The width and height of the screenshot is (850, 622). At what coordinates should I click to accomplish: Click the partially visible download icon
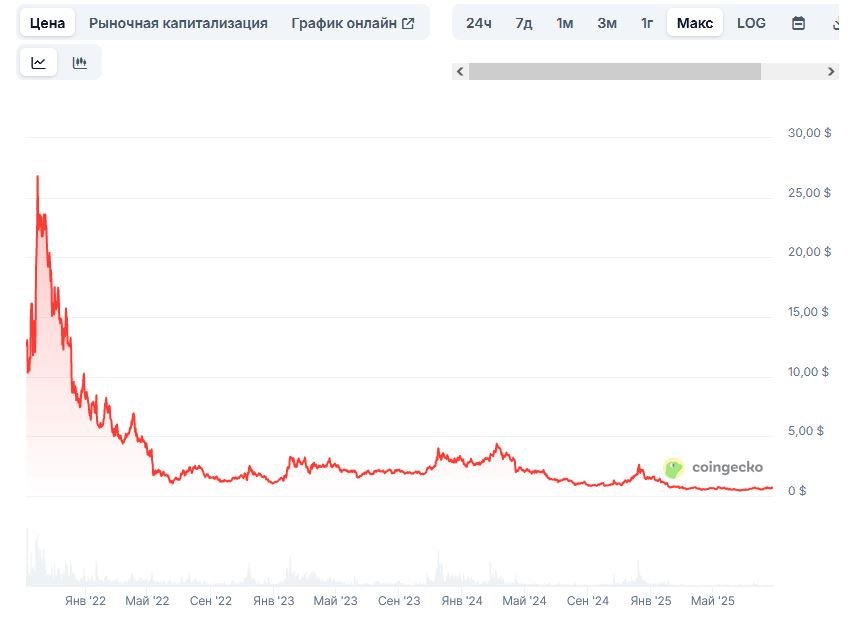(836, 23)
